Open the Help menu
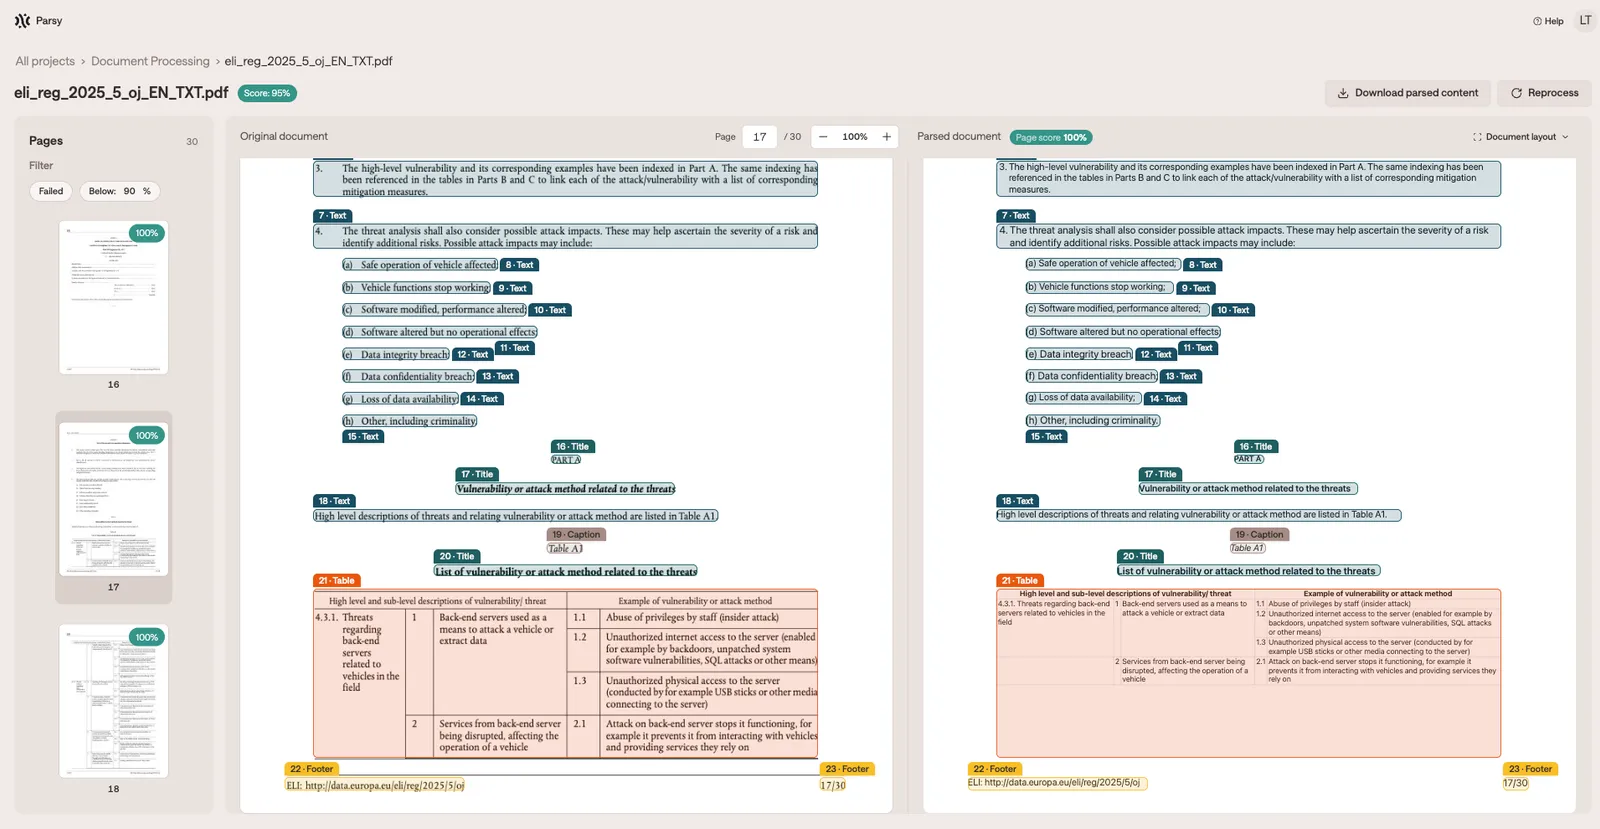 [x=1548, y=21]
